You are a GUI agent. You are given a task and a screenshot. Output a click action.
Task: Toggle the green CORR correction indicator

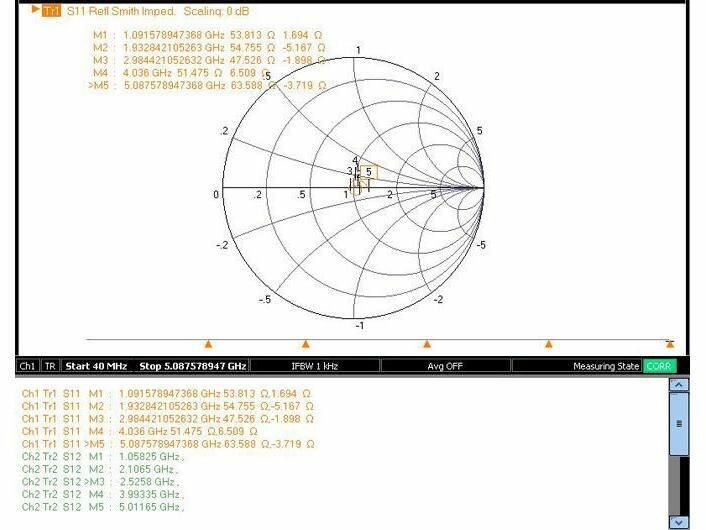659,366
